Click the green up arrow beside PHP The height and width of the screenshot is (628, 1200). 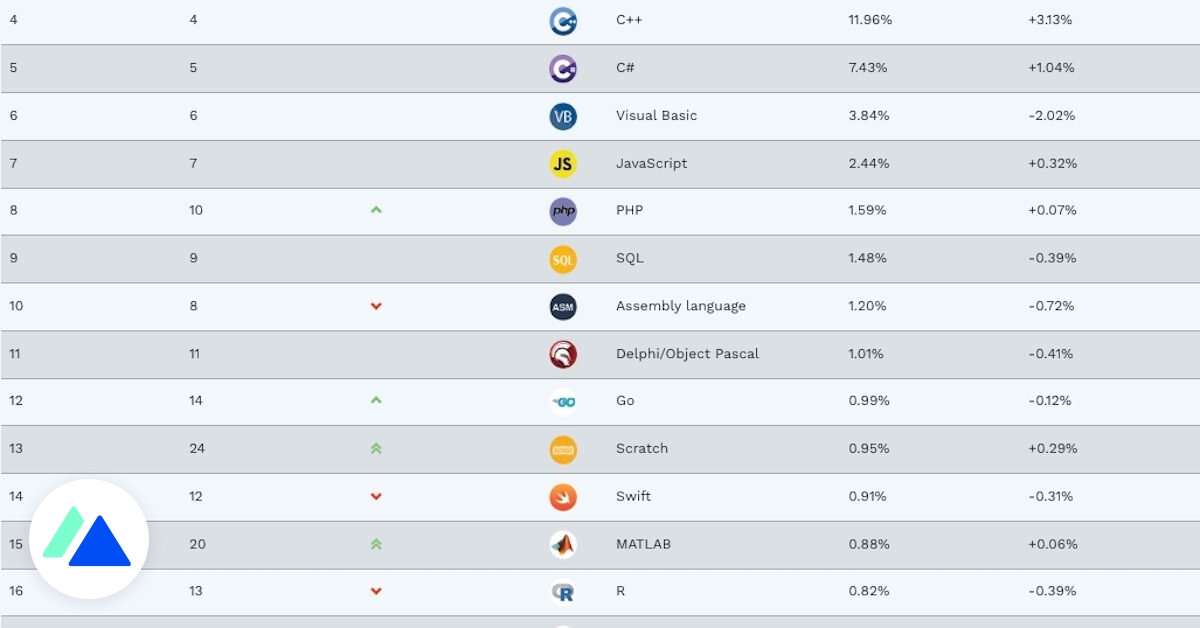pos(376,210)
